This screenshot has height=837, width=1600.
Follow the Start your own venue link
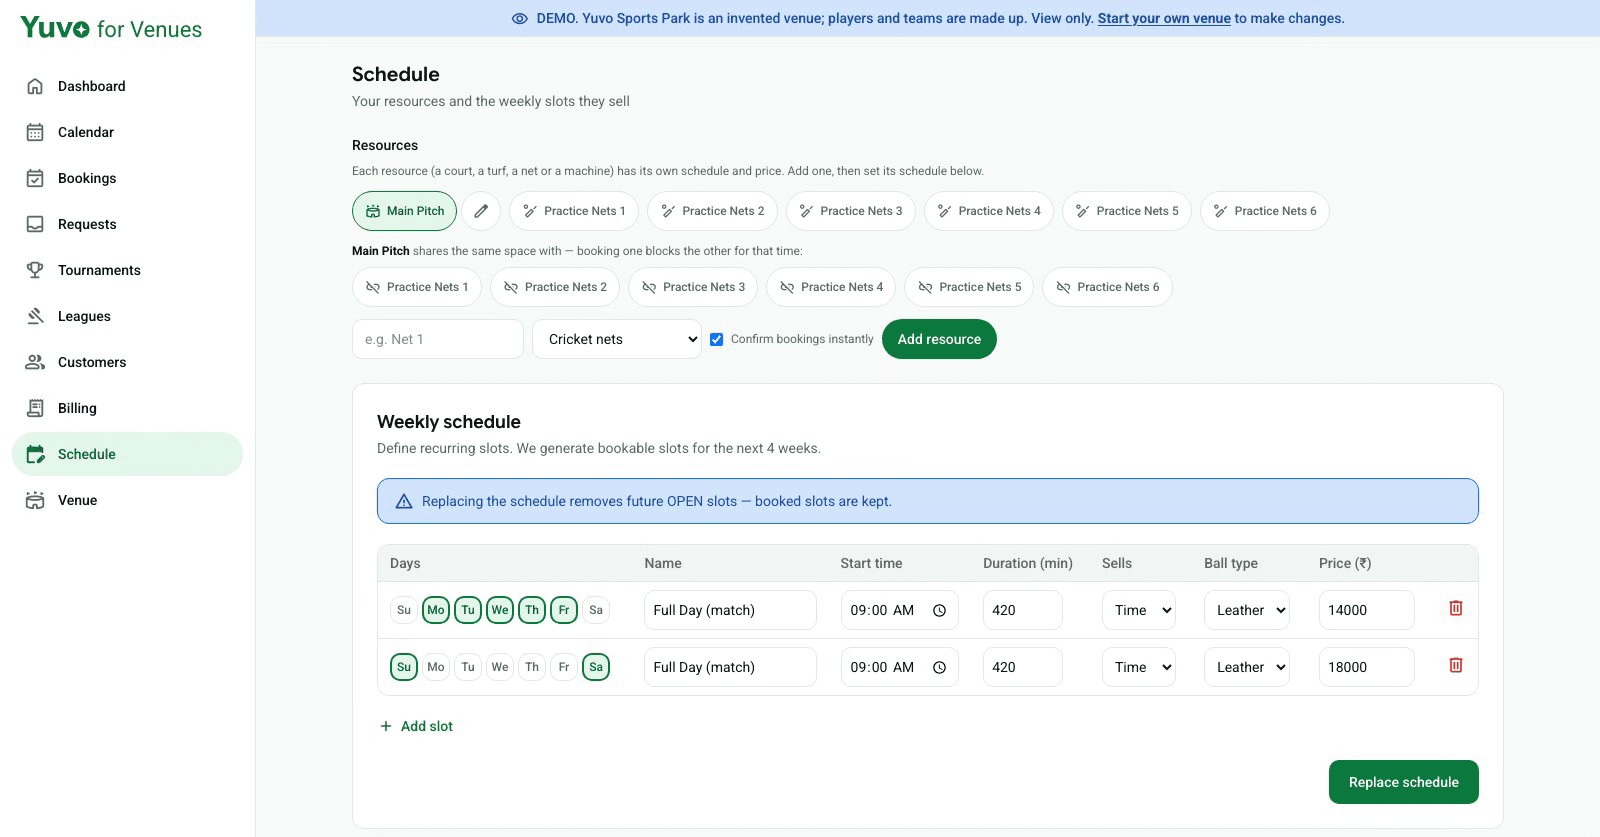[1164, 18]
